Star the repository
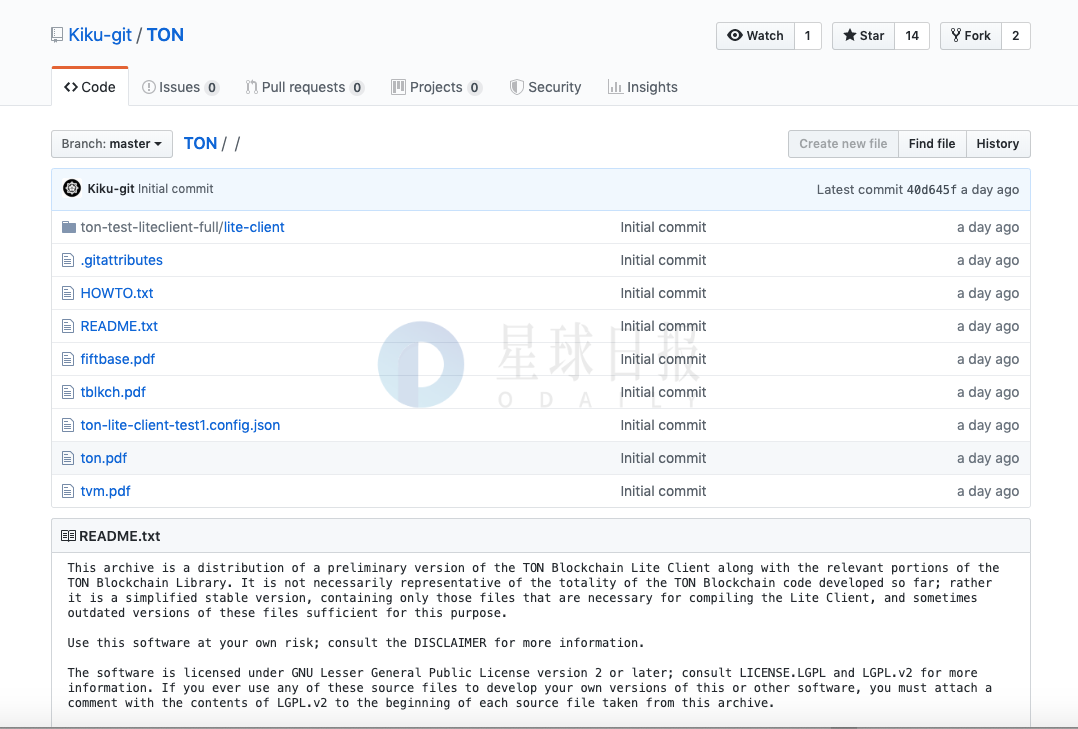Image resolution: width=1078 pixels, height=729 pixels. point(864,36)
